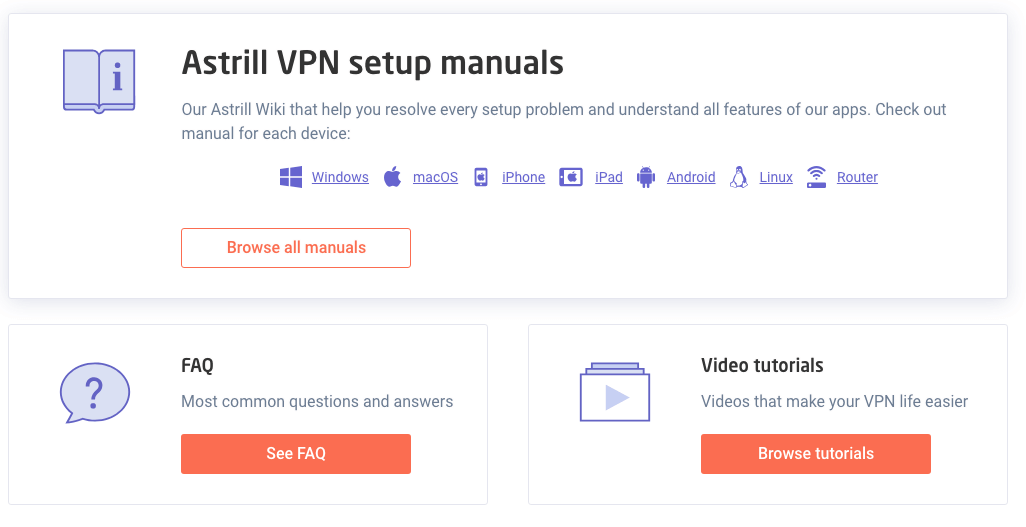Image resolution: width=1026 pixels, height=527 pixels.
Task: Click the Browse all manuals button
Action: pyautogui.click(x=296, y=248)
